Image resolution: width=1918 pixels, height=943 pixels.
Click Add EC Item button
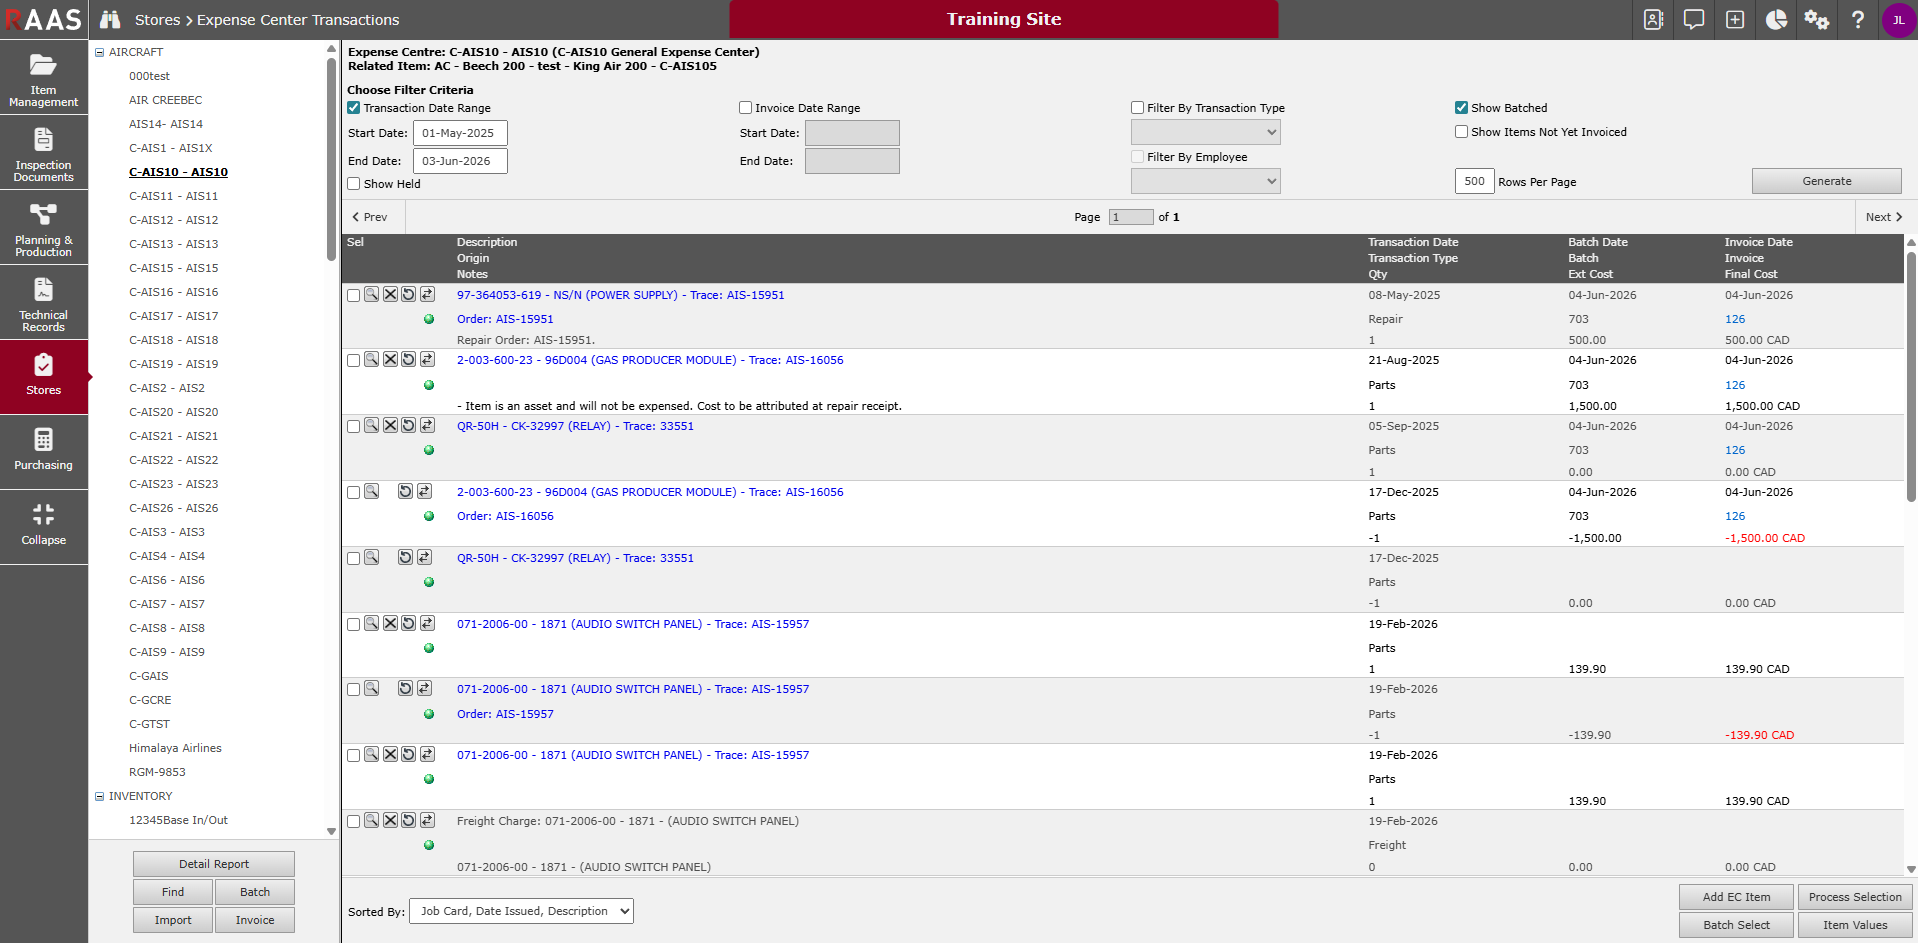pyautogui.click(x=1736, y=897)
